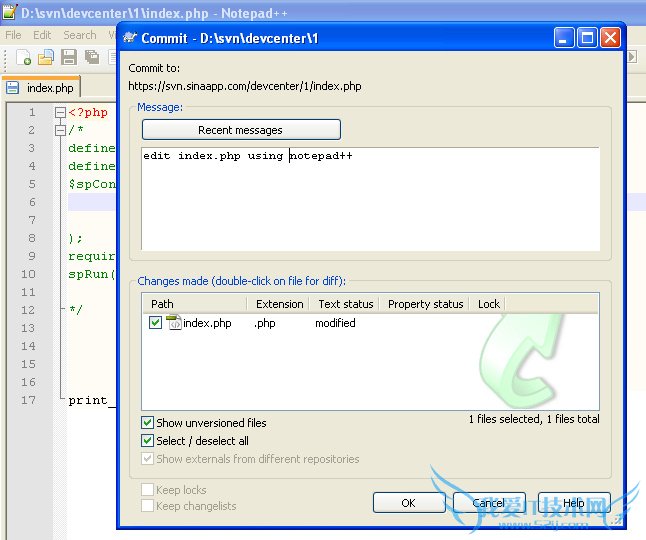Cancel the commit dialog
Image resolution: width=646 pixels, height=540 pixels.
489,503
